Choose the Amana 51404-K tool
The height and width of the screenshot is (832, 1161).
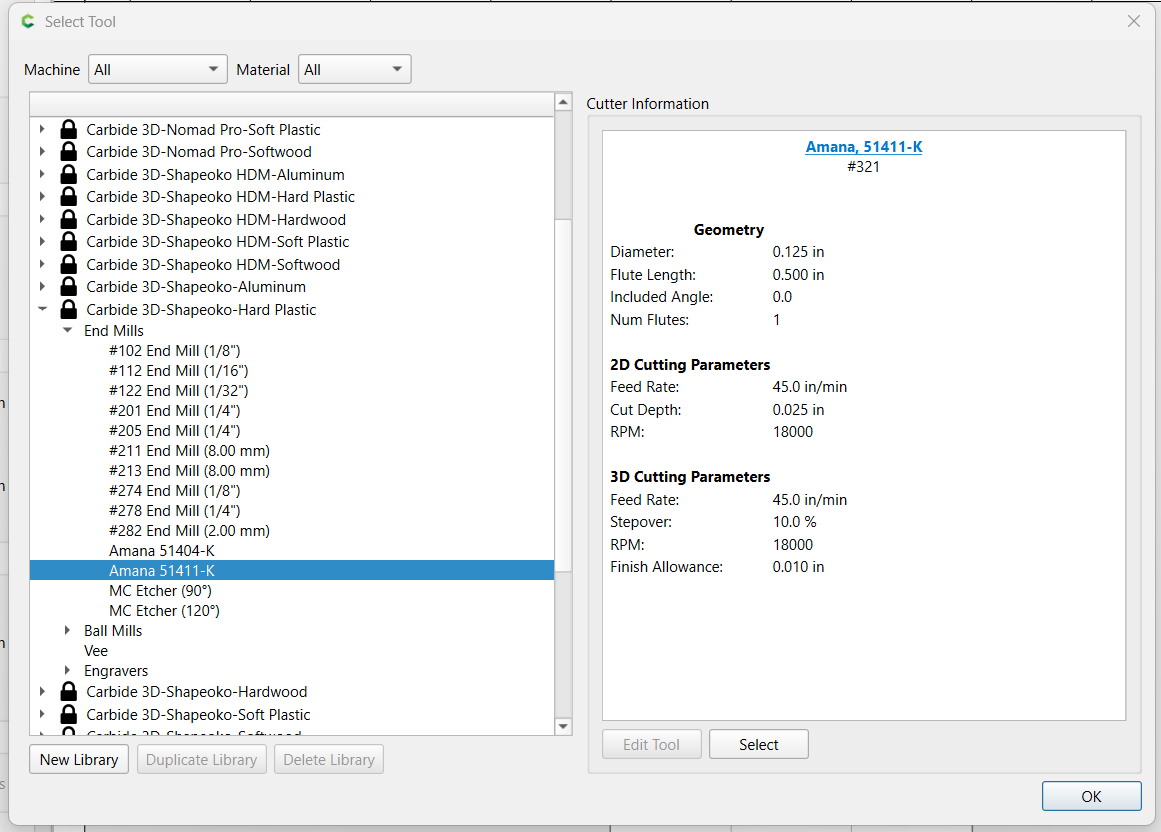162,551
